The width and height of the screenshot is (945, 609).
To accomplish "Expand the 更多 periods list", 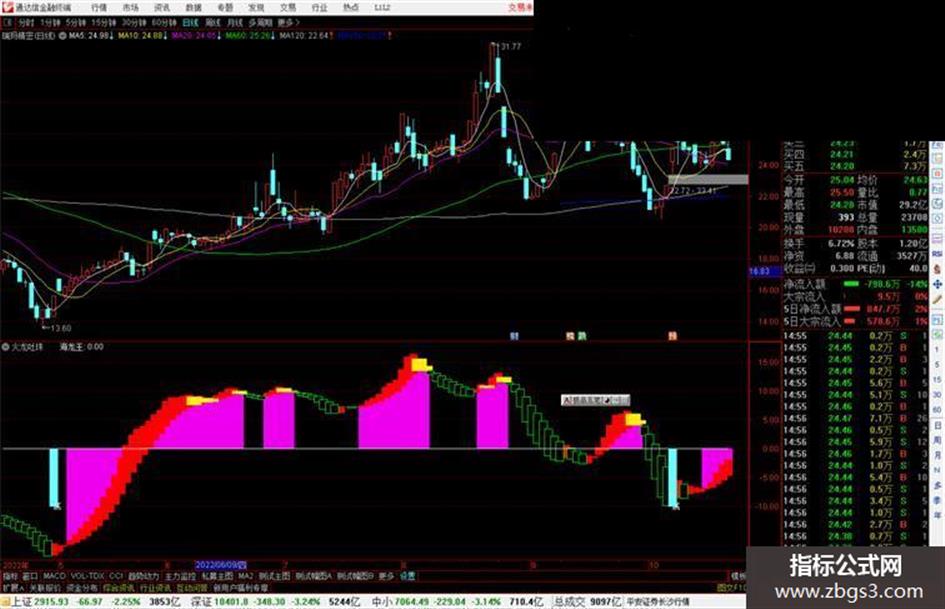I will click(x=288, y=22).
